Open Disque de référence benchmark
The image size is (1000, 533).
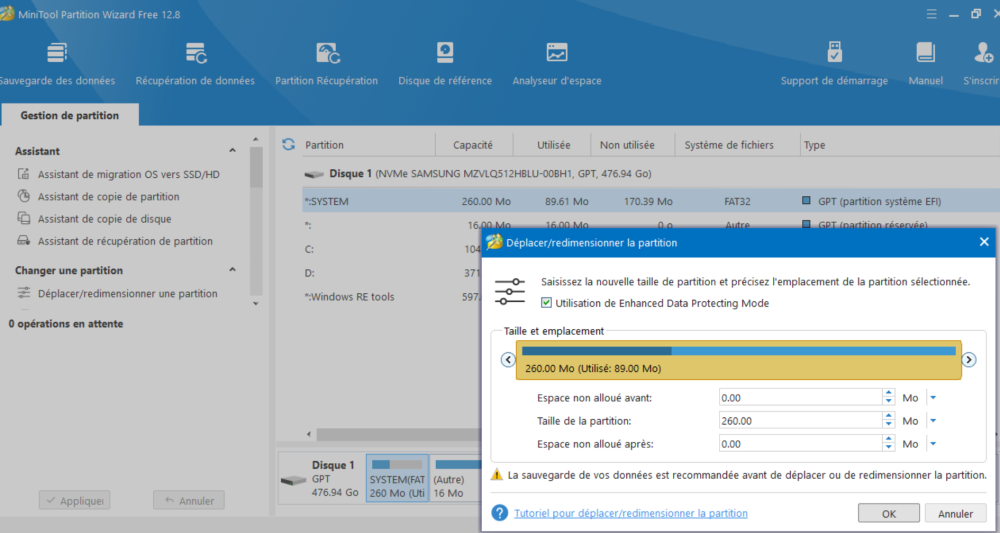pyautogui.click(x=445, y=54)
